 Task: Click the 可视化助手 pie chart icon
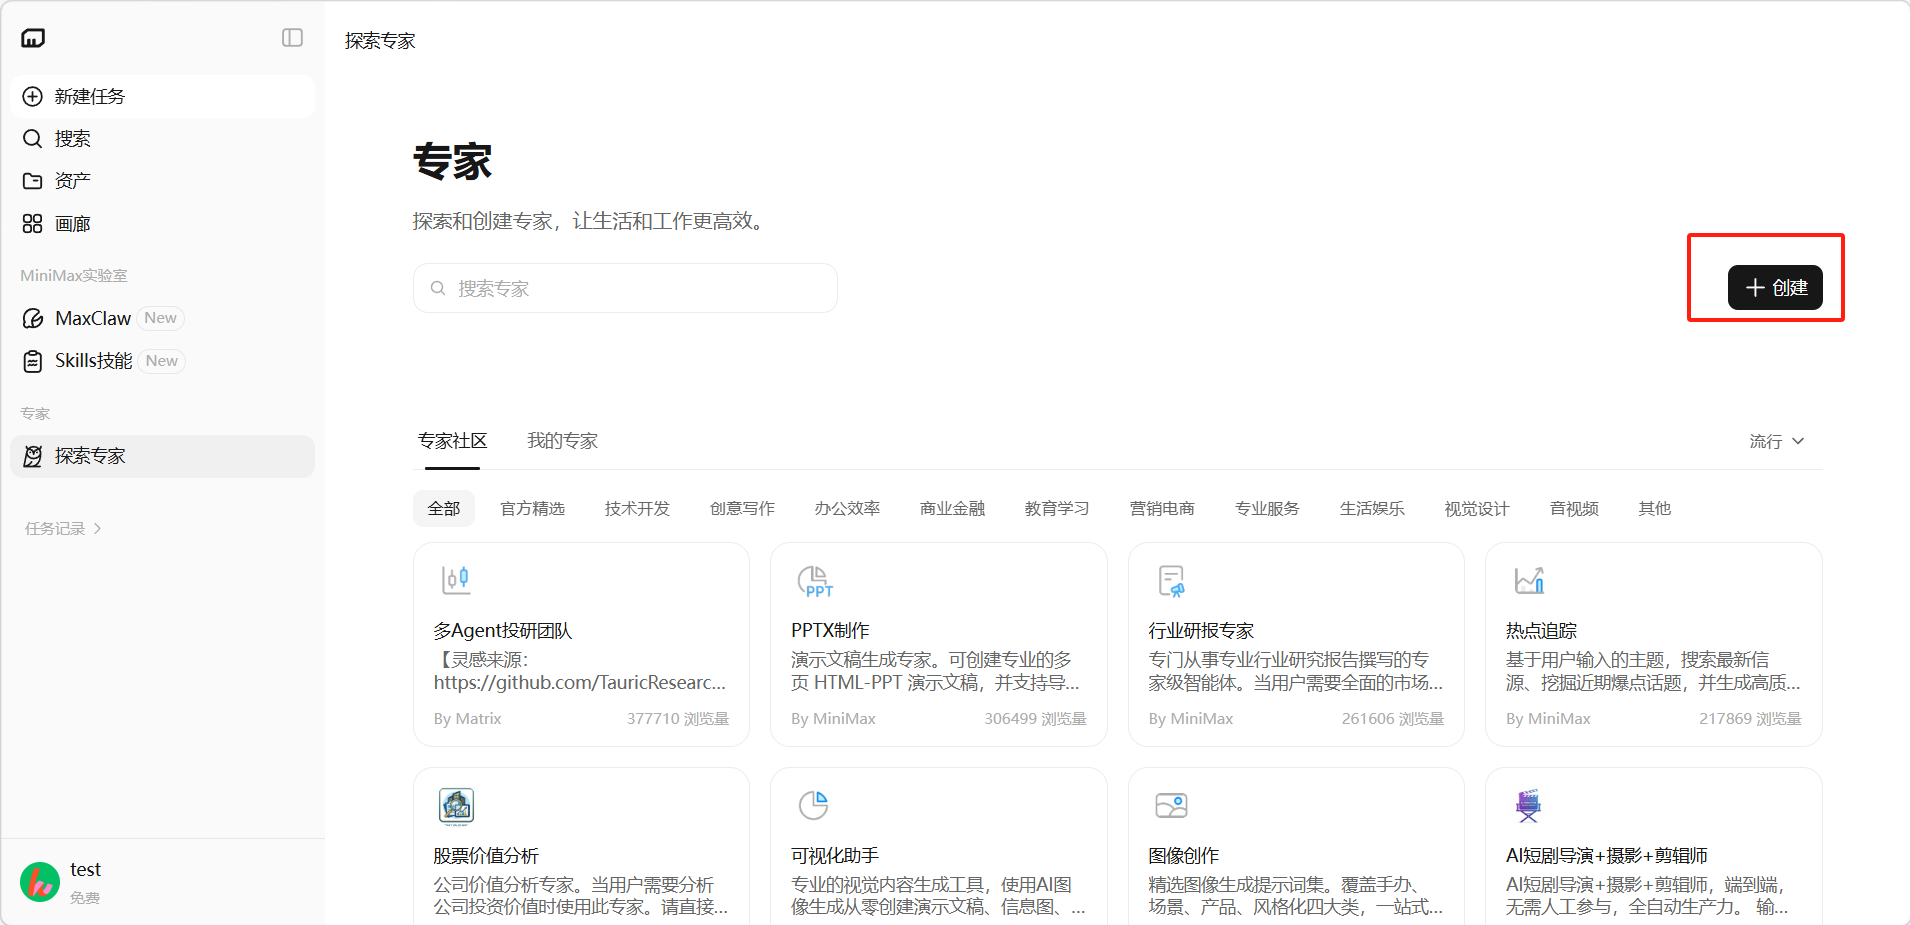pos(814,805)
